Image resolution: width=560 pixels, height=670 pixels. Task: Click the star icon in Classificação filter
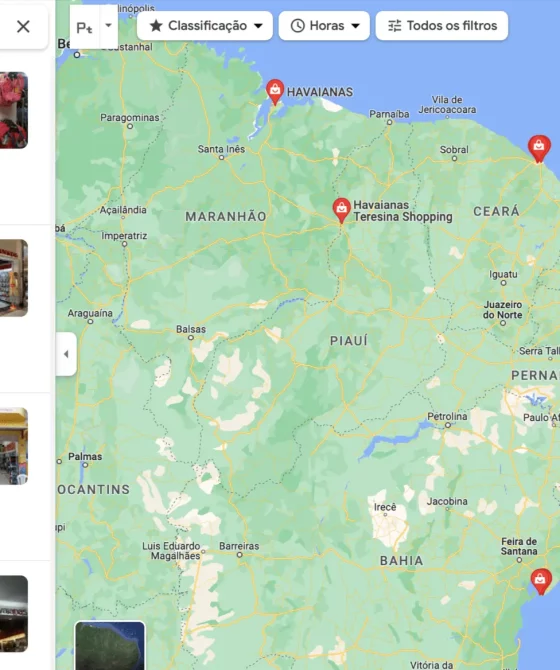click(x=156, y=26)
